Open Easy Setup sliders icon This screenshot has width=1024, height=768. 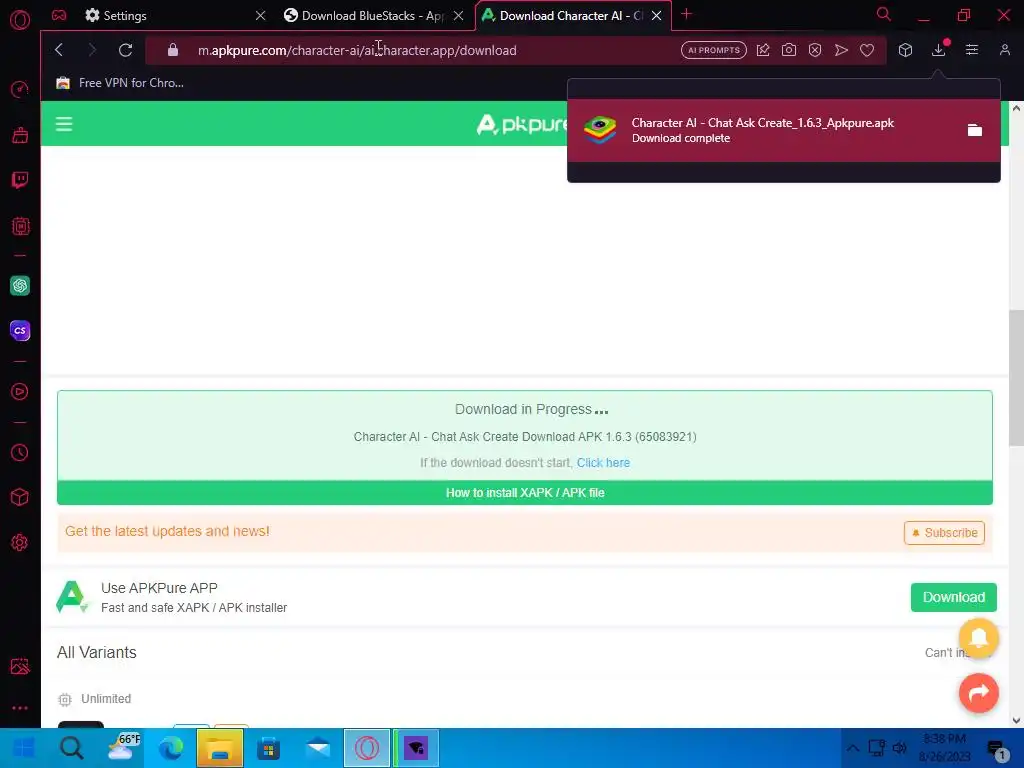[972, 50]
